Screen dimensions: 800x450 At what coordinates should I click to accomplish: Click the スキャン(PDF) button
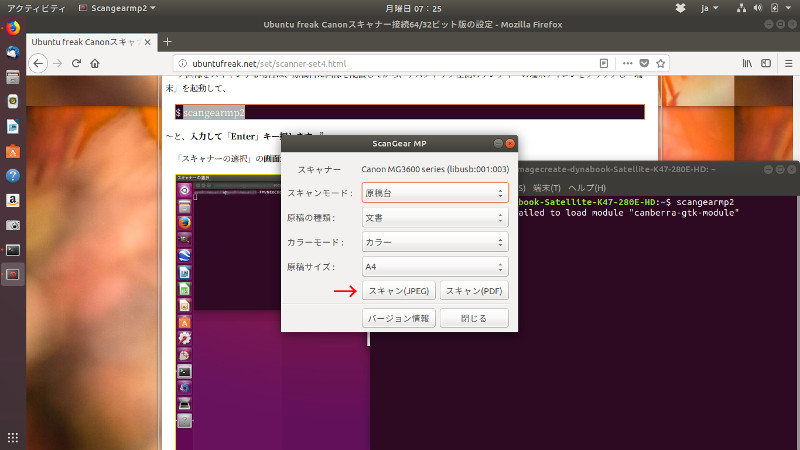(474, 291)
